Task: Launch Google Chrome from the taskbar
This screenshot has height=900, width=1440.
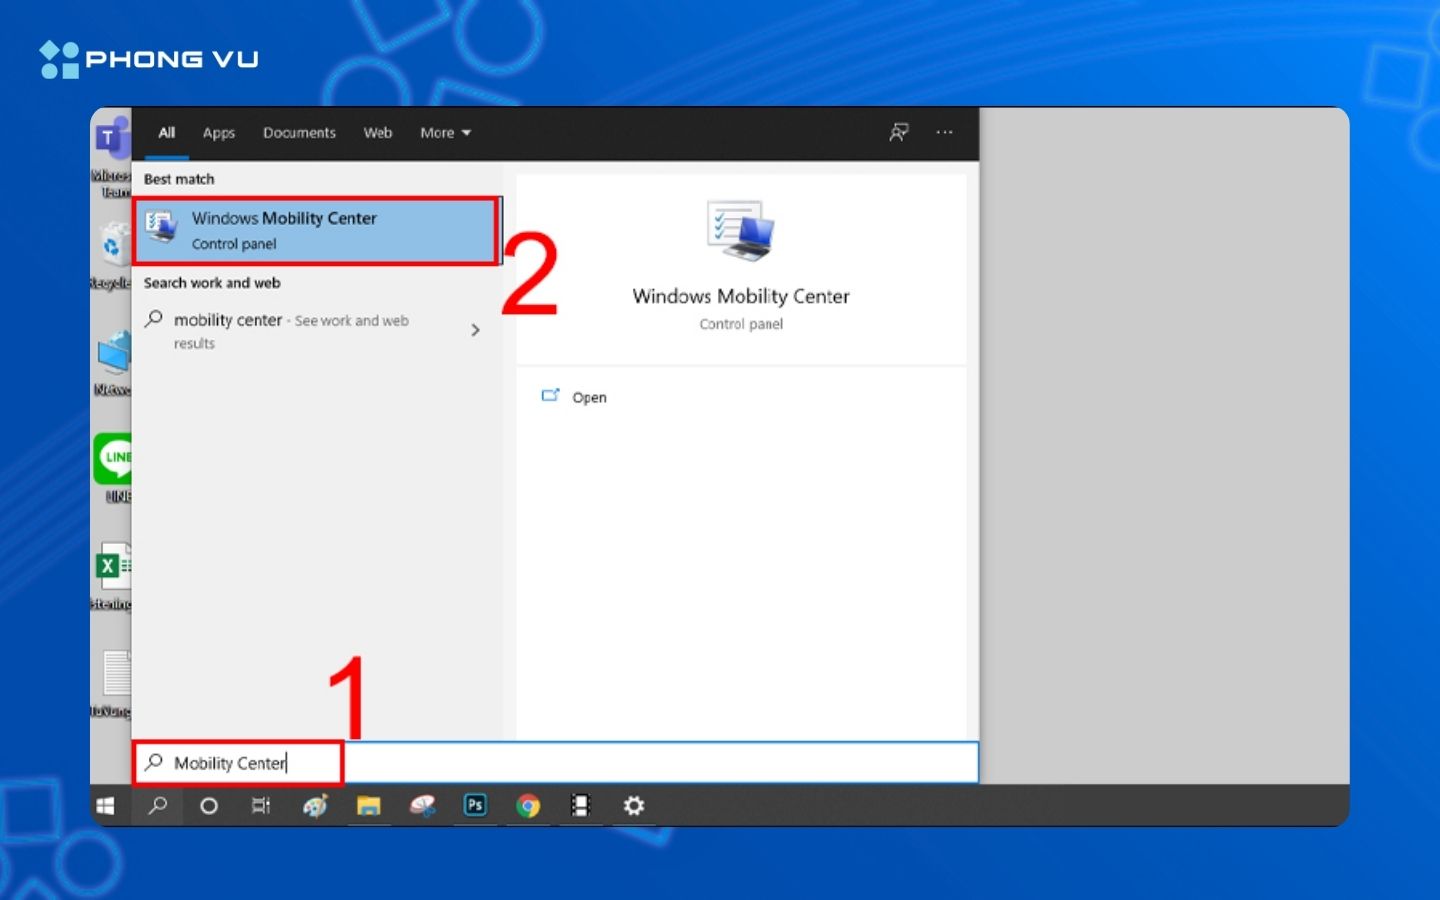Action: coord(529,806)
